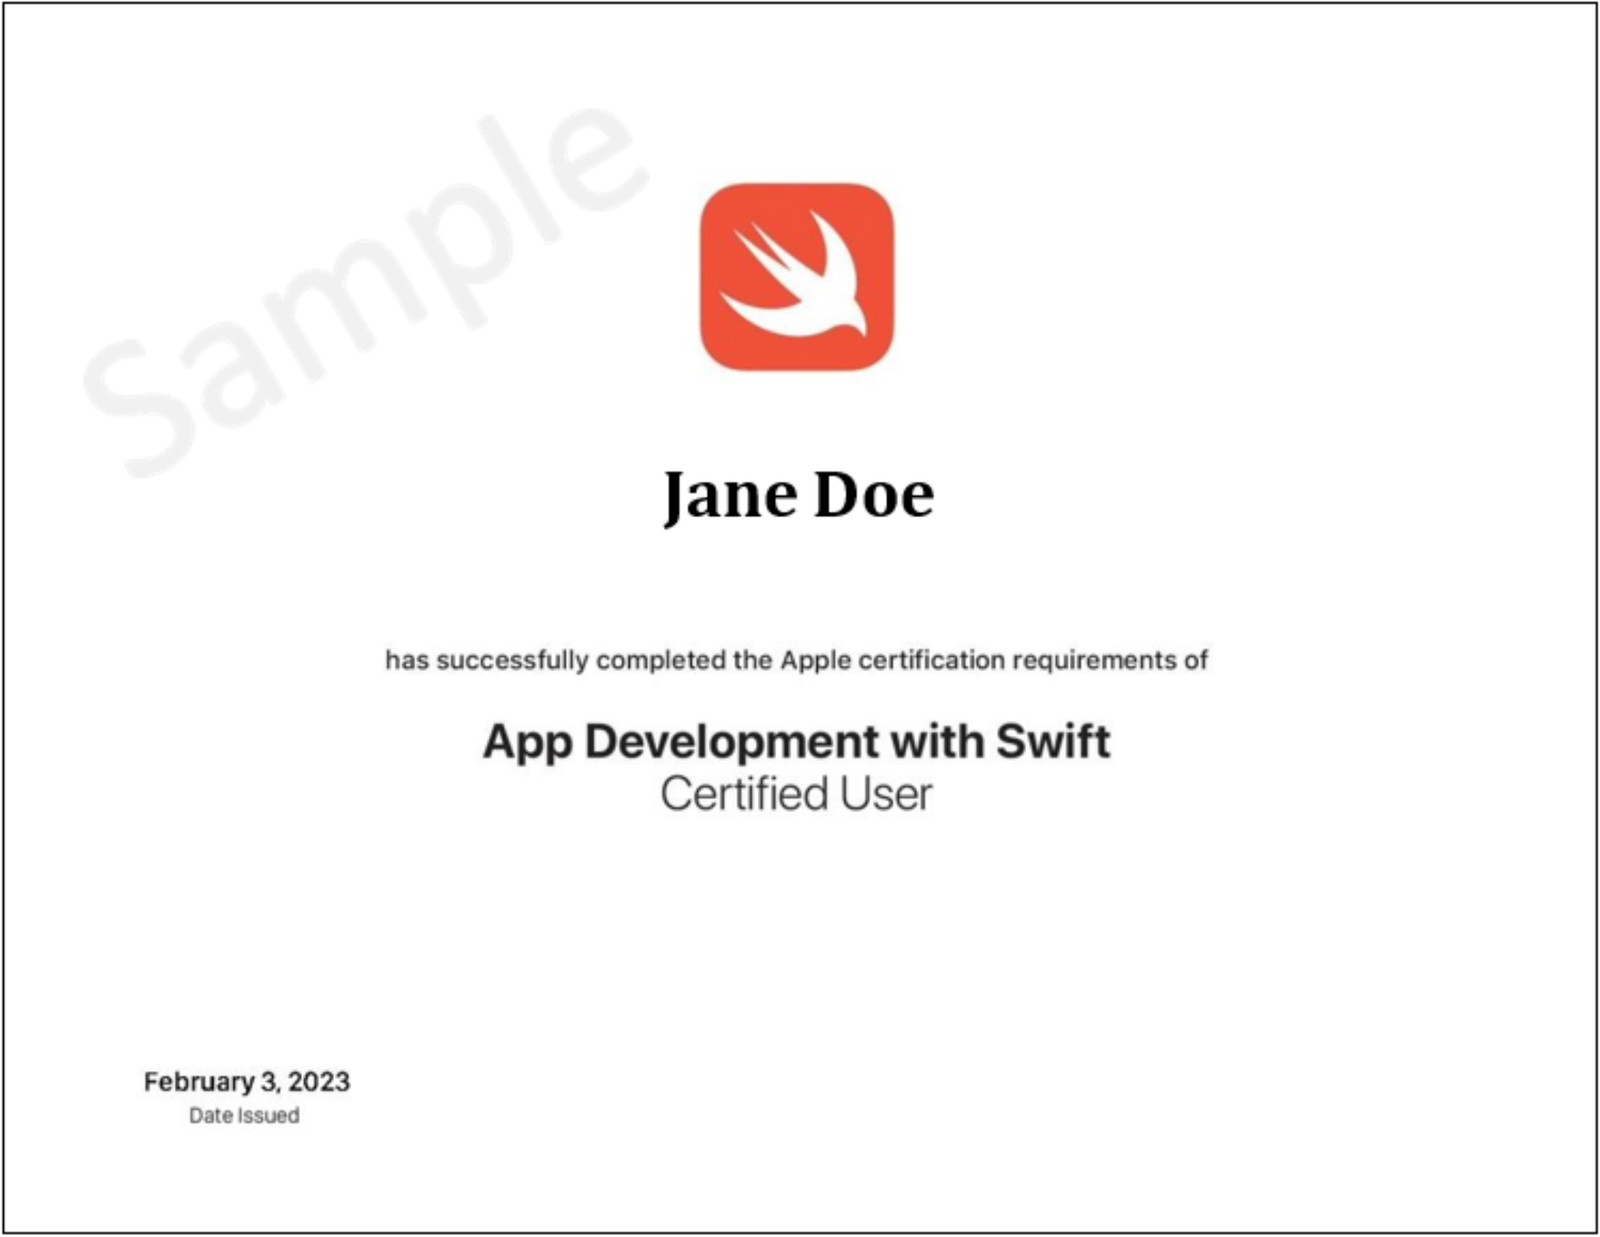Click the 'has successfully completed' sentence

click(797, 661)
